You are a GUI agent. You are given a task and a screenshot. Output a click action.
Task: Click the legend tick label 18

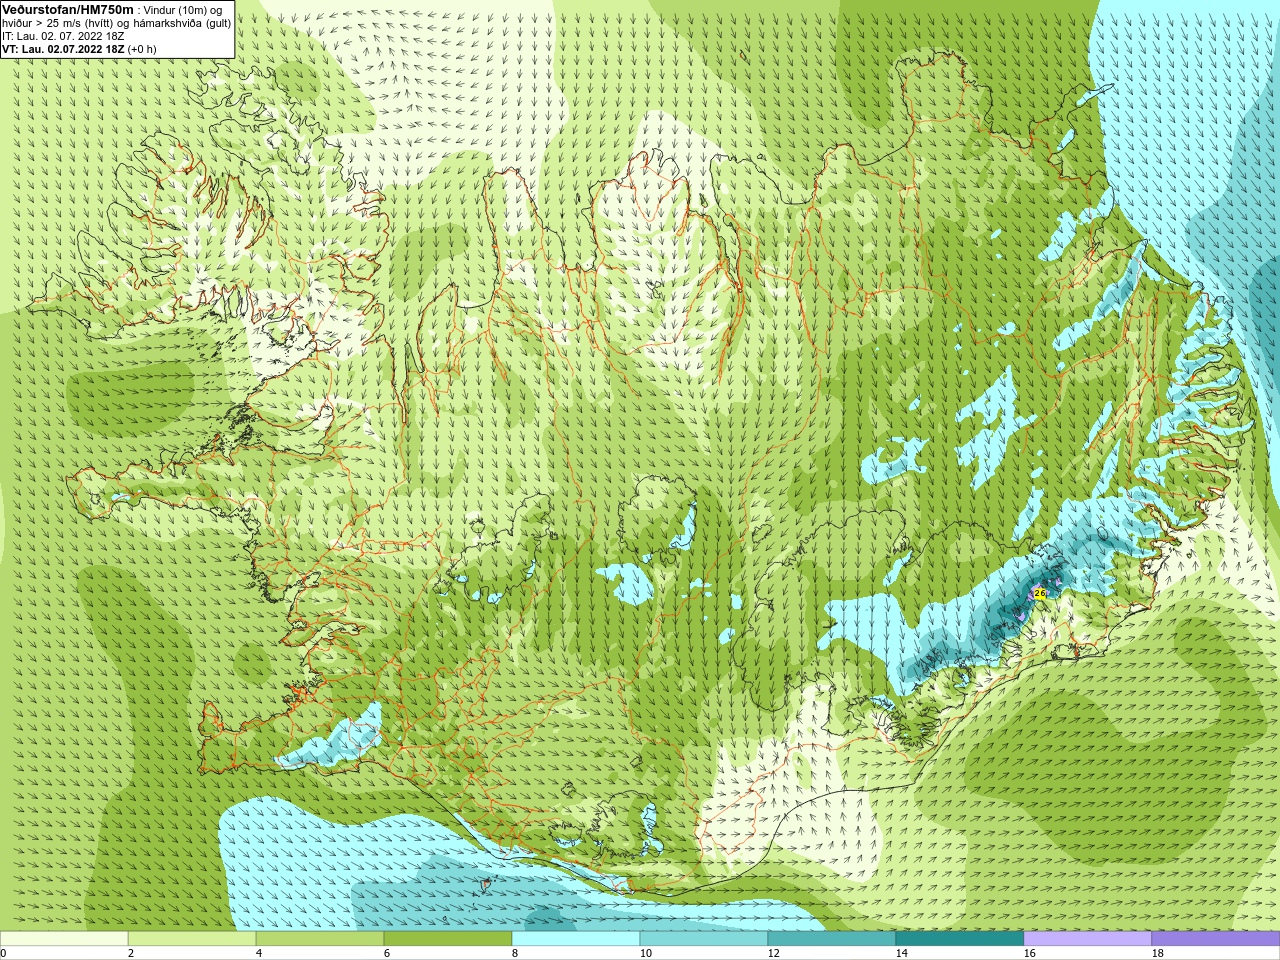coord(1158,953)
